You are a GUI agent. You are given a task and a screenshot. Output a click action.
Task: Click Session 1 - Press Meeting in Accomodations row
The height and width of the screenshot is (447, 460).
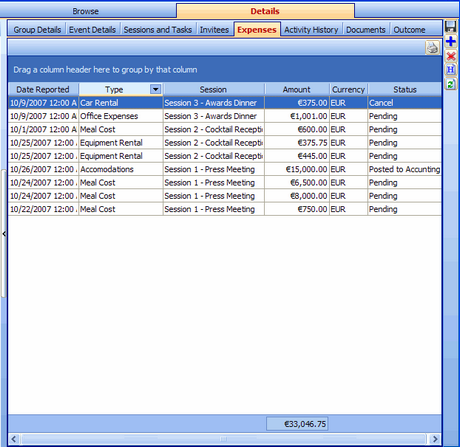click(213, 169)
